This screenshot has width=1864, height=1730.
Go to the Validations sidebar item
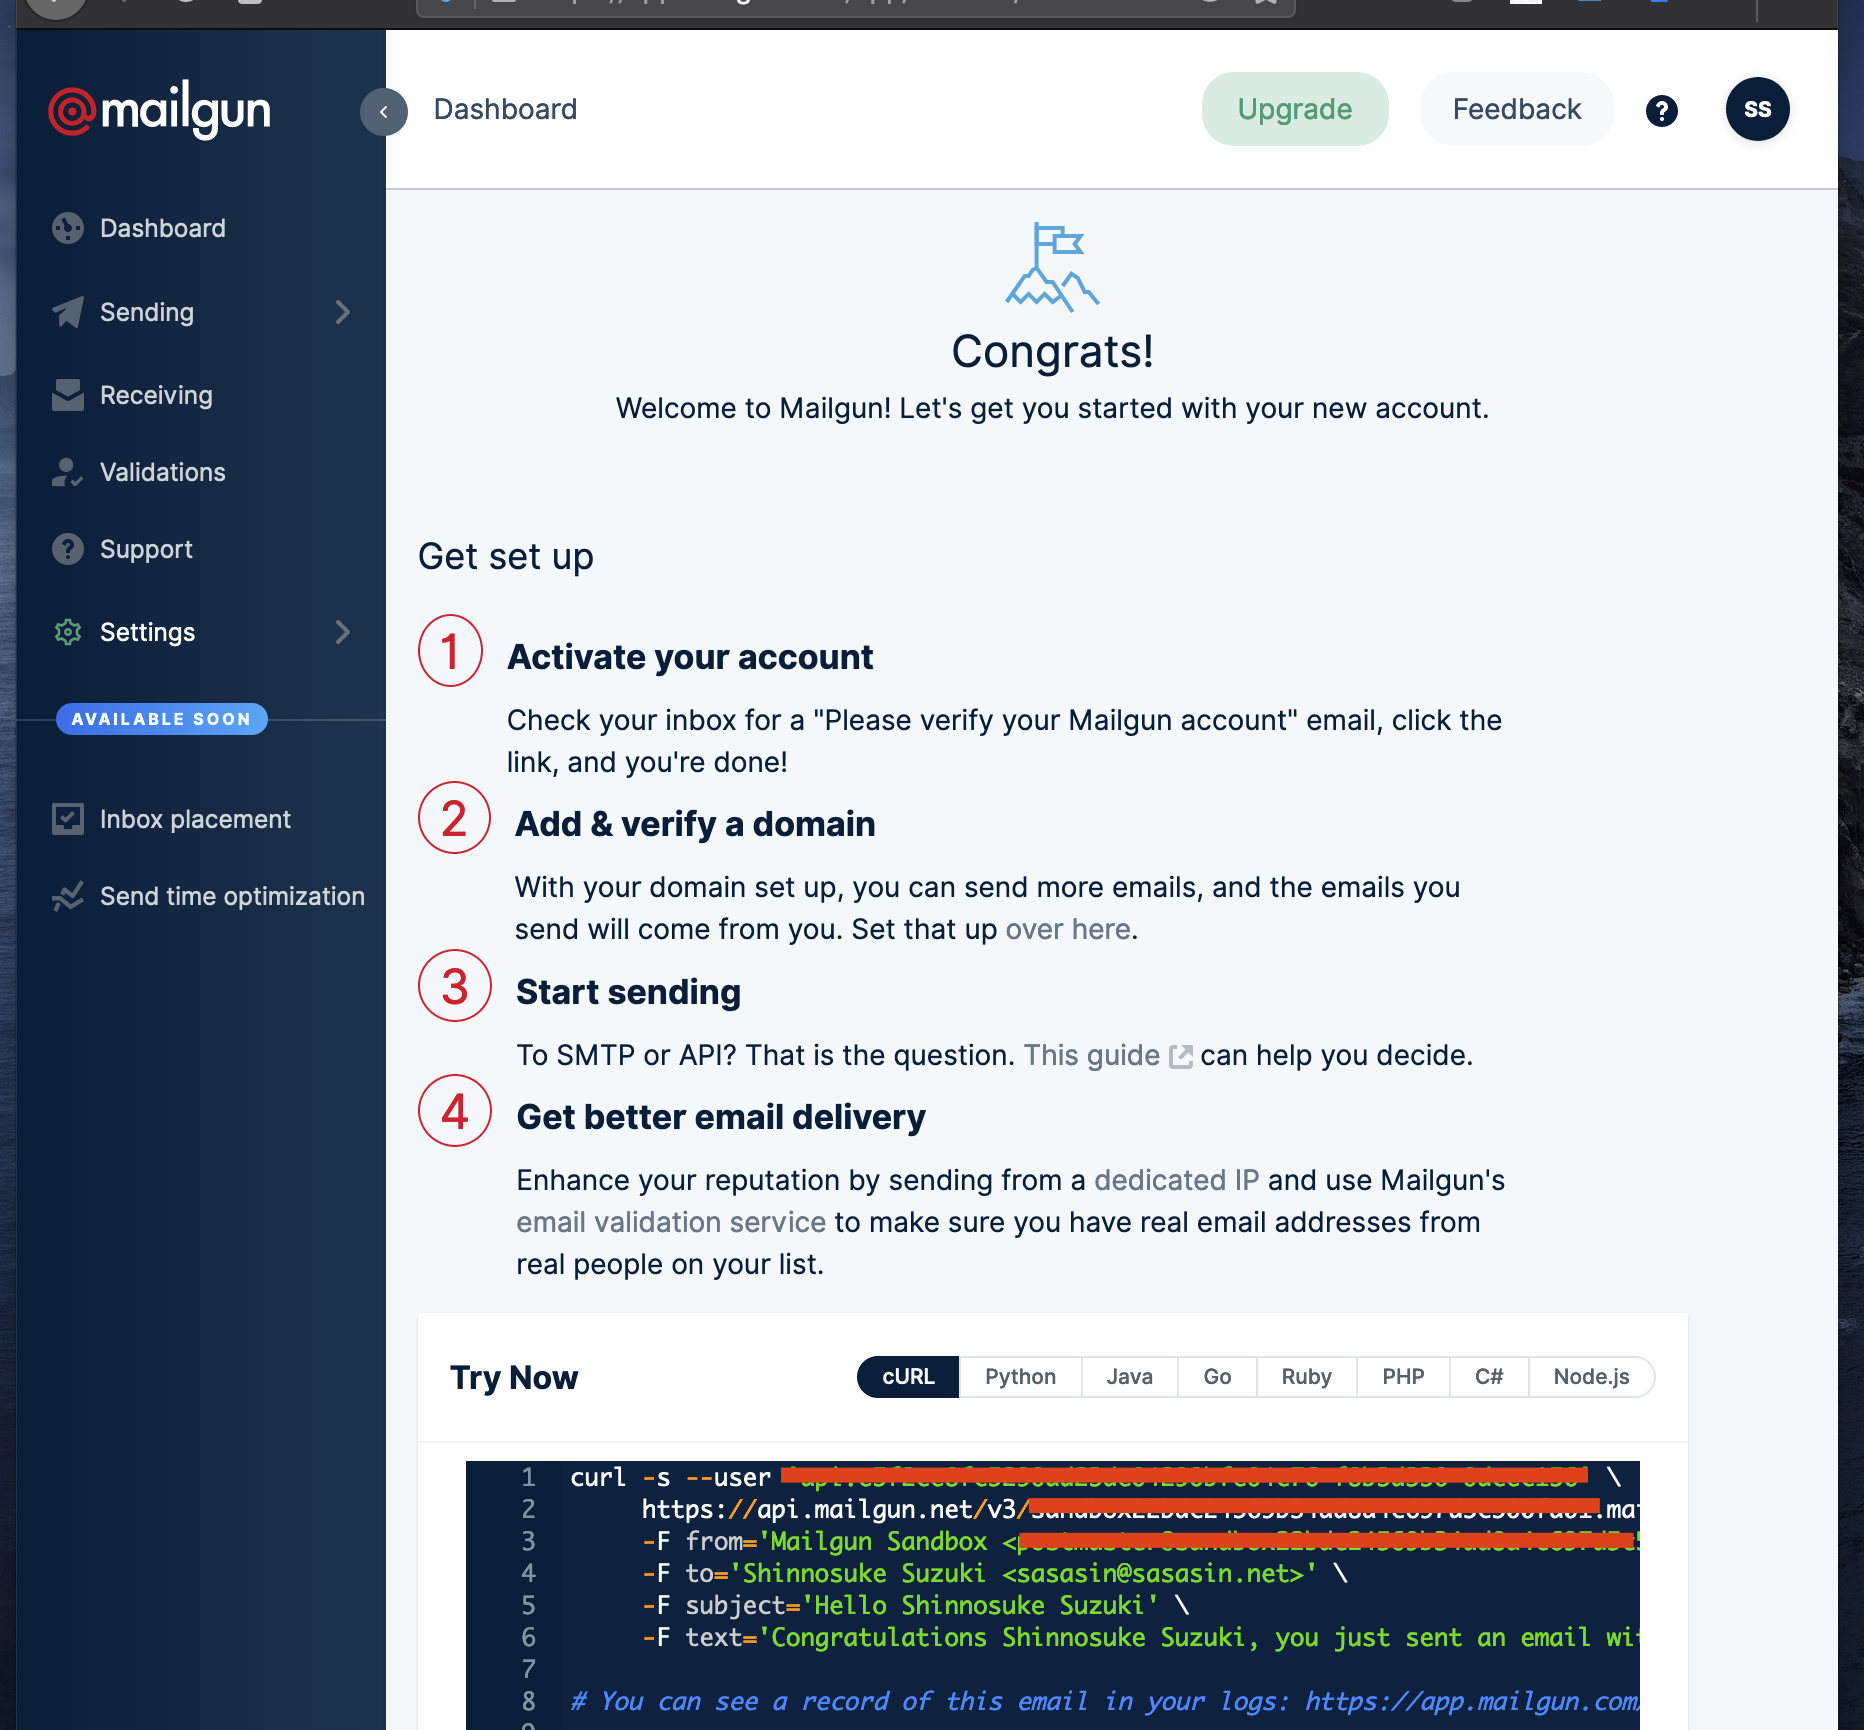pos(163,472)
